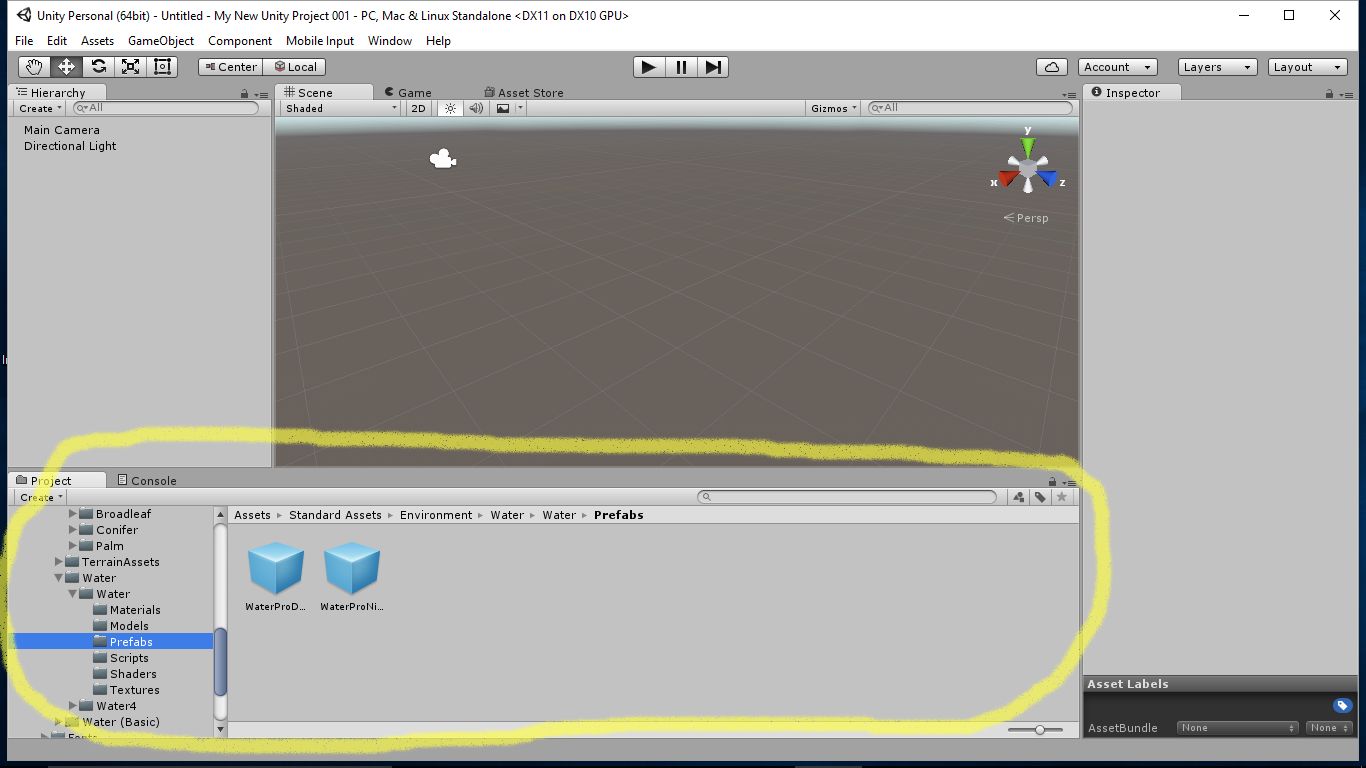Collapse the Water folder in project tree
1366x768 pixels.
click(58, 577)
